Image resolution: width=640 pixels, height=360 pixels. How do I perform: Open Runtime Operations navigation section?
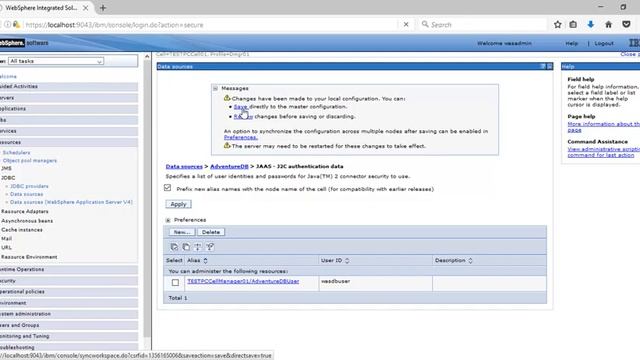69,270
